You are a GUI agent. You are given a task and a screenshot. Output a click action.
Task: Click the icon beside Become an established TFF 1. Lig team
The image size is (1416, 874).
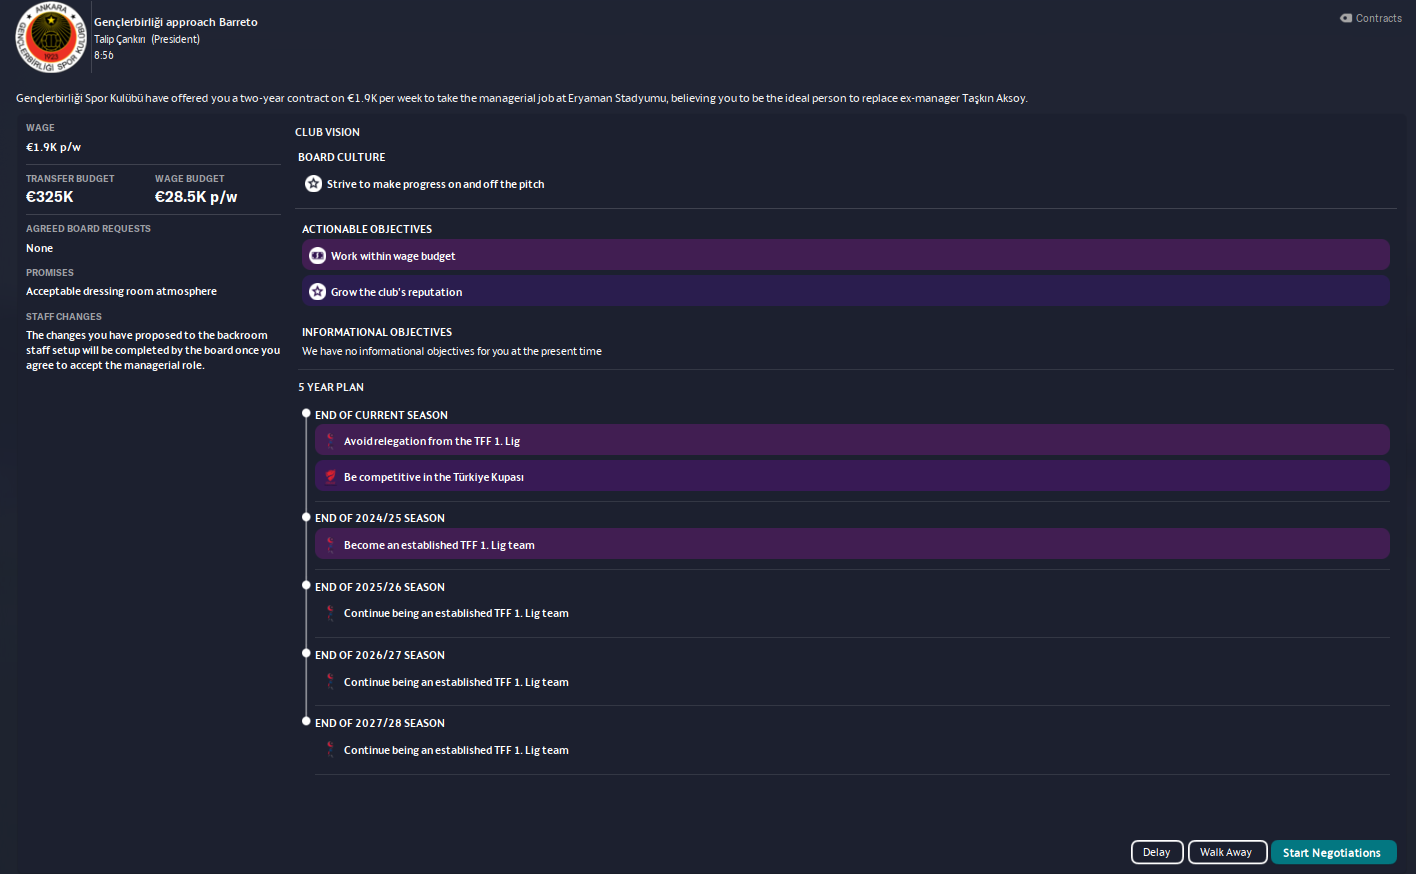[330, 545]
